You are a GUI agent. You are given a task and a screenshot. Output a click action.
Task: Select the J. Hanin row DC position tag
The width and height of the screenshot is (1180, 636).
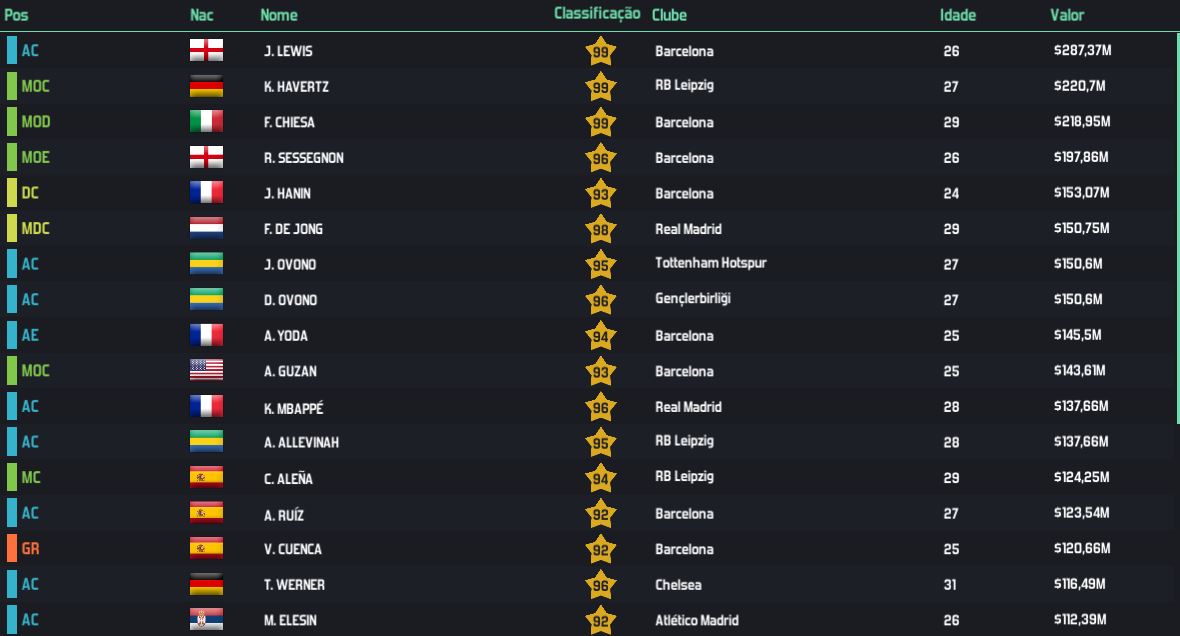pyautogui.click(x=30, y=193)
